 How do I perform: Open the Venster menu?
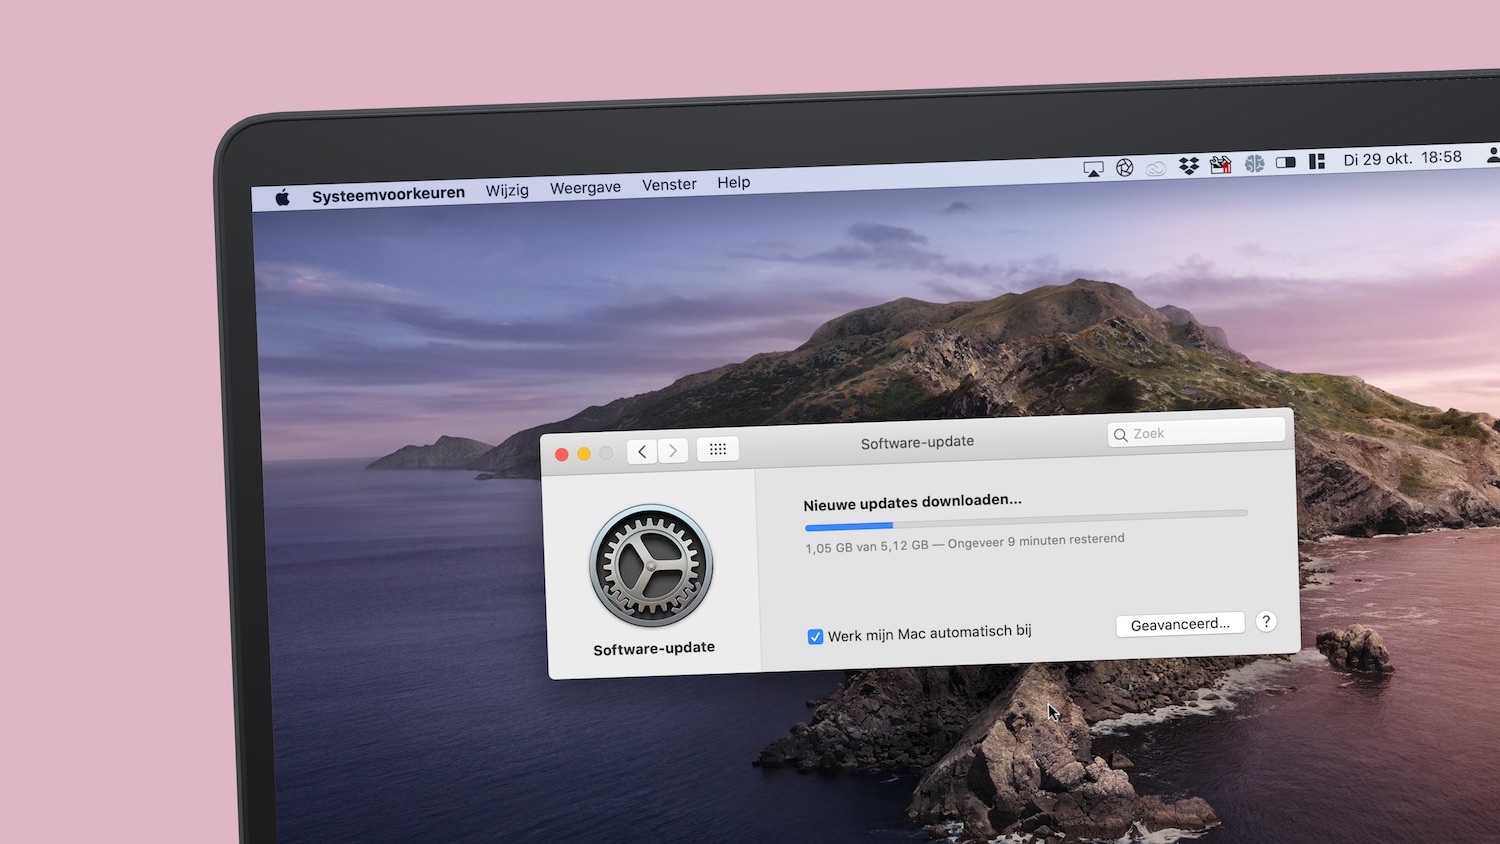pyautogui.click(x=668, y=184)
